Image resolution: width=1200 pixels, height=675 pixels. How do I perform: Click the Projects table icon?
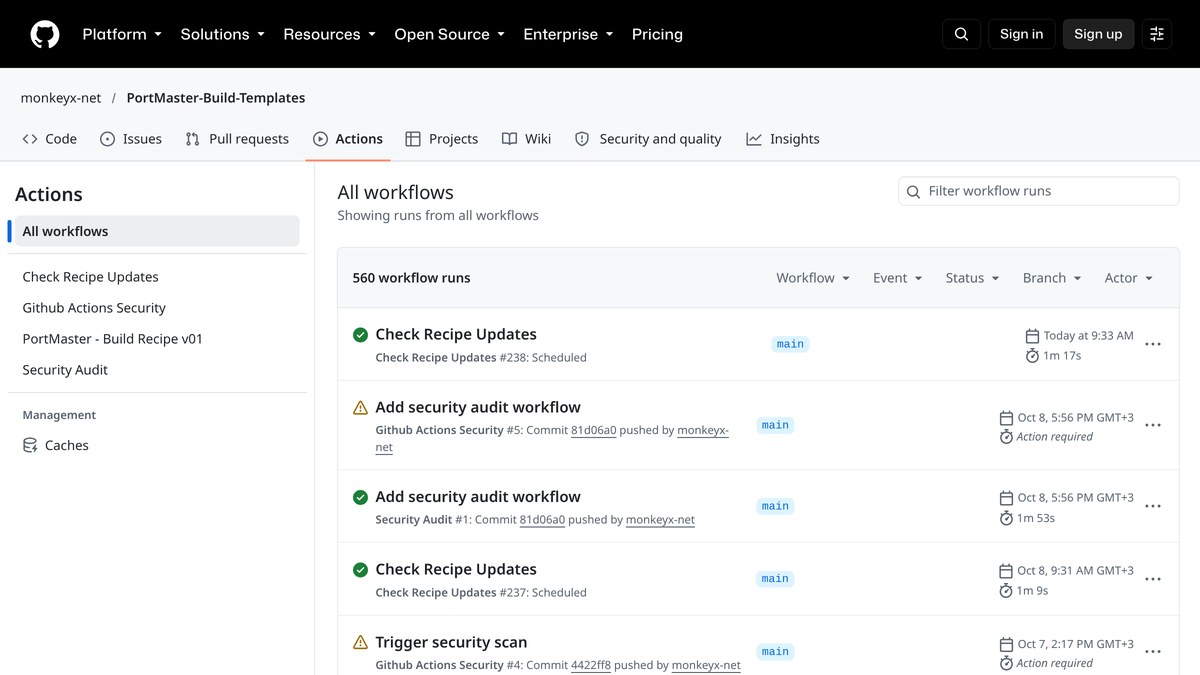413,139
